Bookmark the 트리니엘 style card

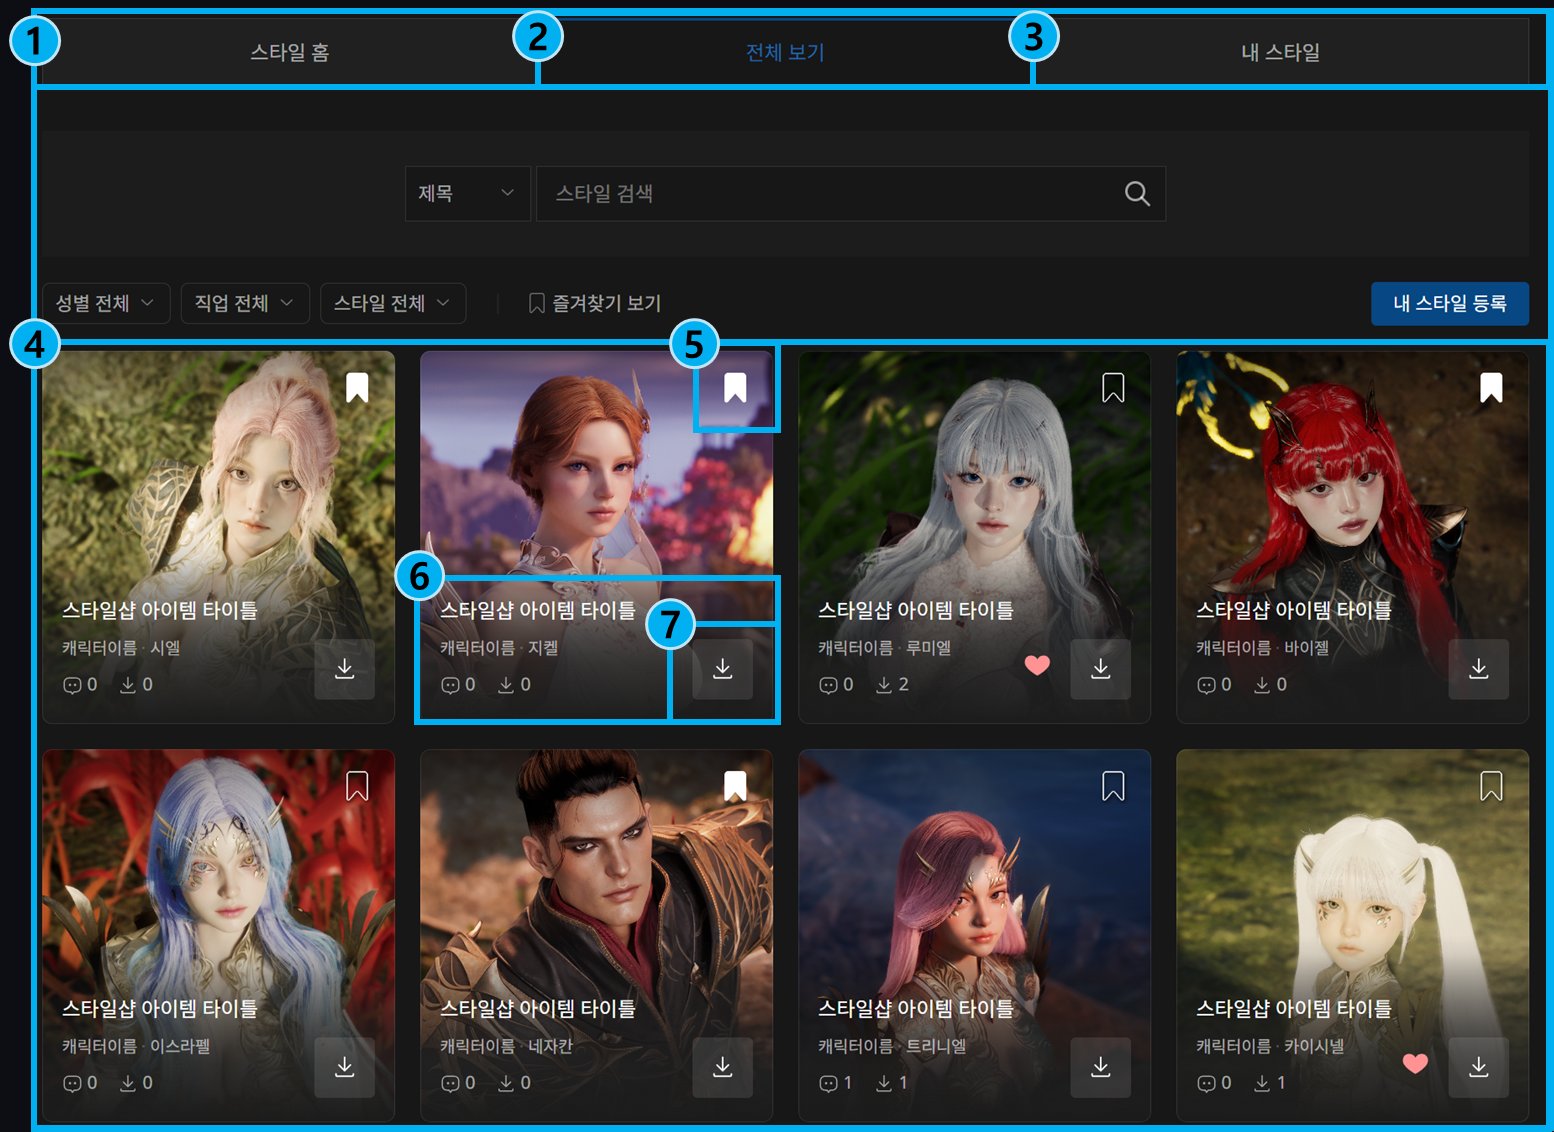(1113, 786)
